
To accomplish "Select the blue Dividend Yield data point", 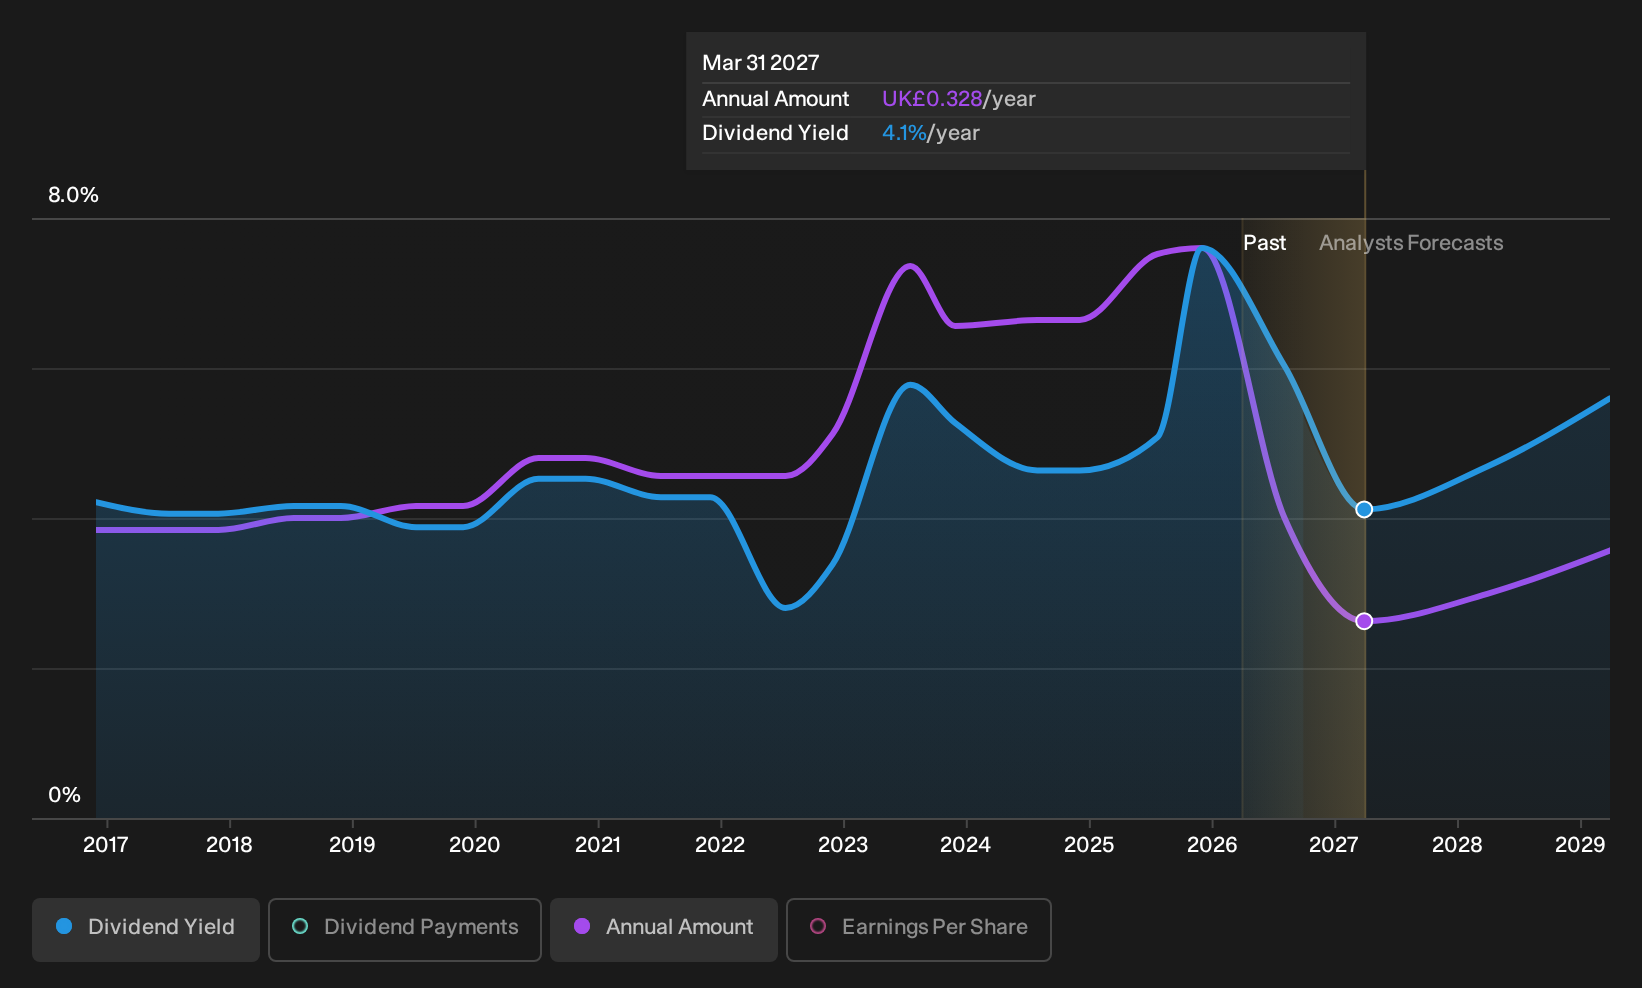I will point(1364,510).
